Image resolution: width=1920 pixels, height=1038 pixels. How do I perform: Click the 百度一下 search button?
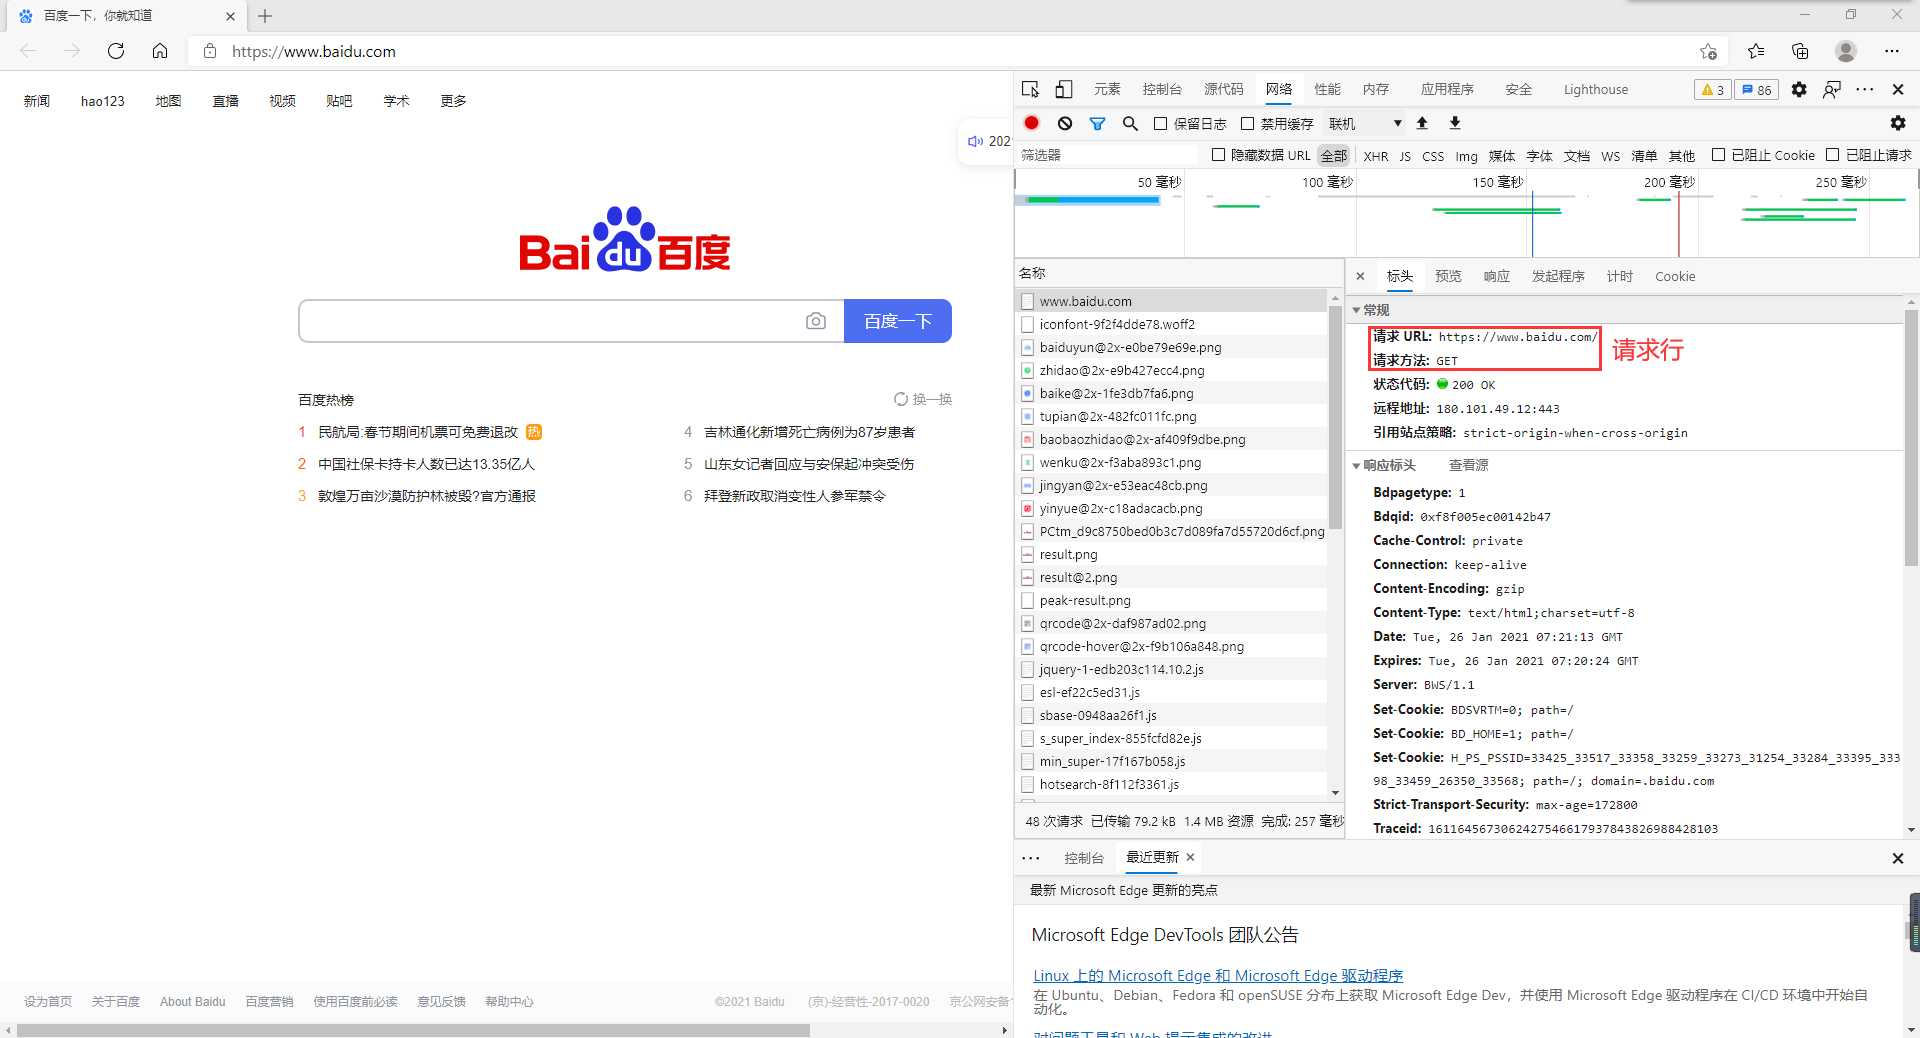coord(898,321)
